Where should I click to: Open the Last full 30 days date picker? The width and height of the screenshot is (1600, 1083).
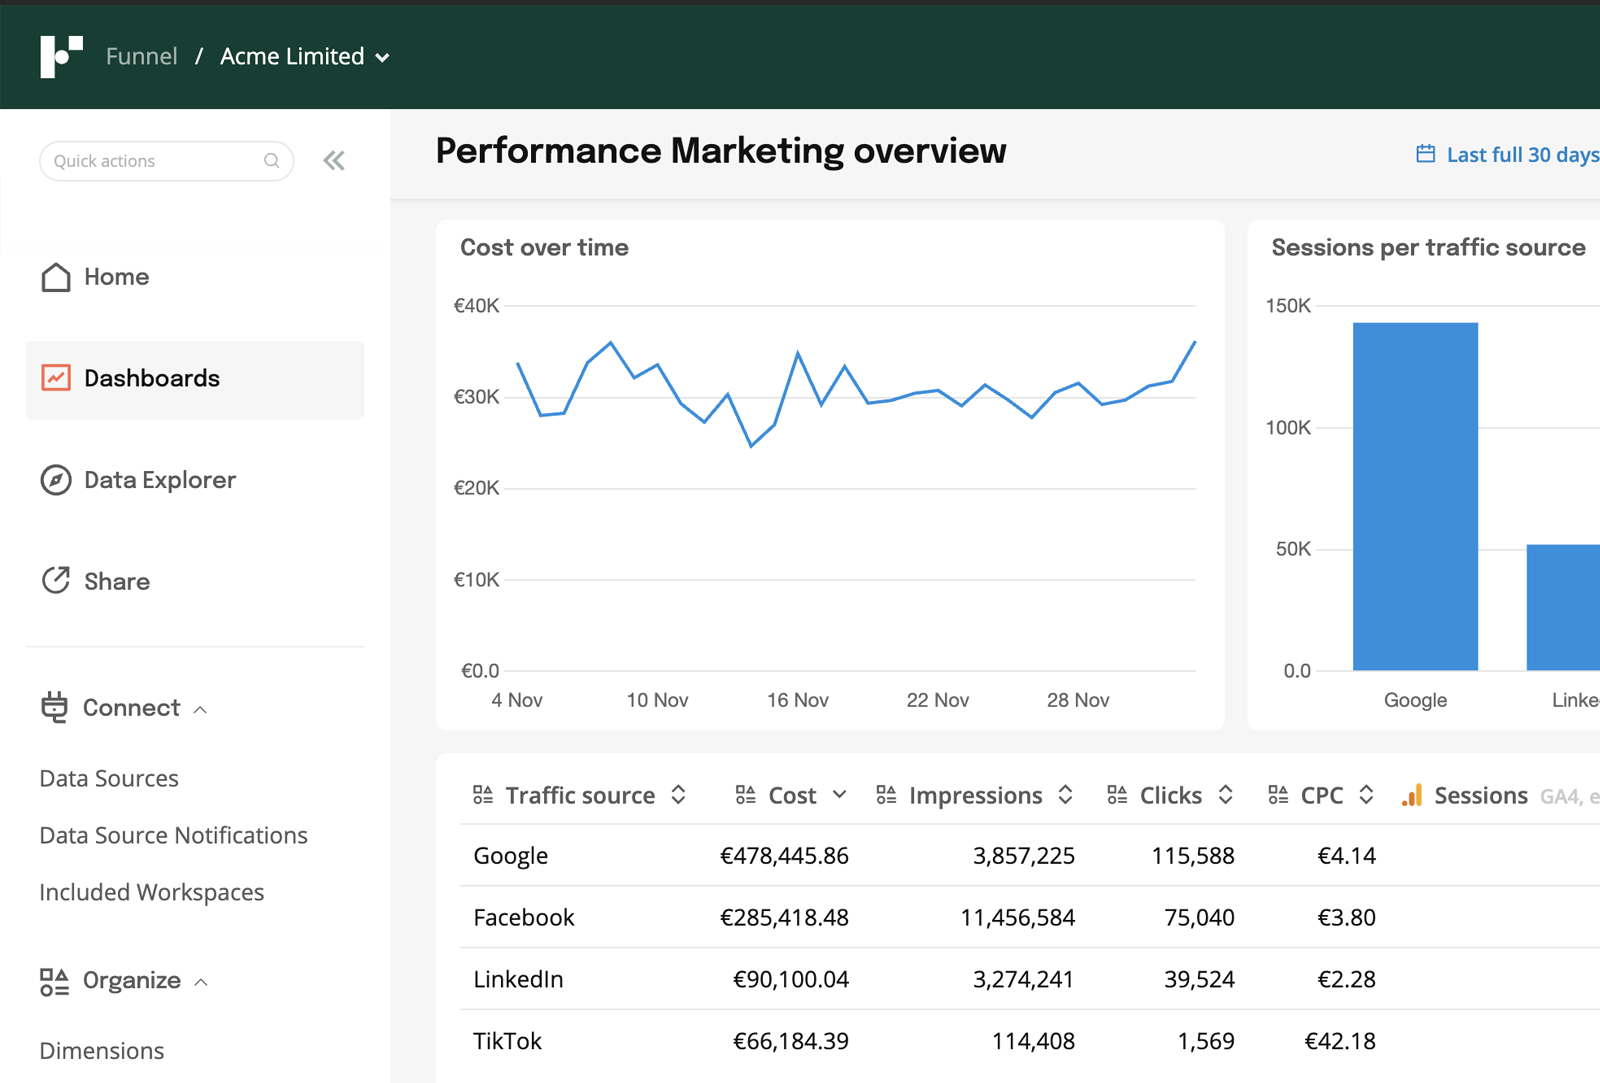(1521, 154)
